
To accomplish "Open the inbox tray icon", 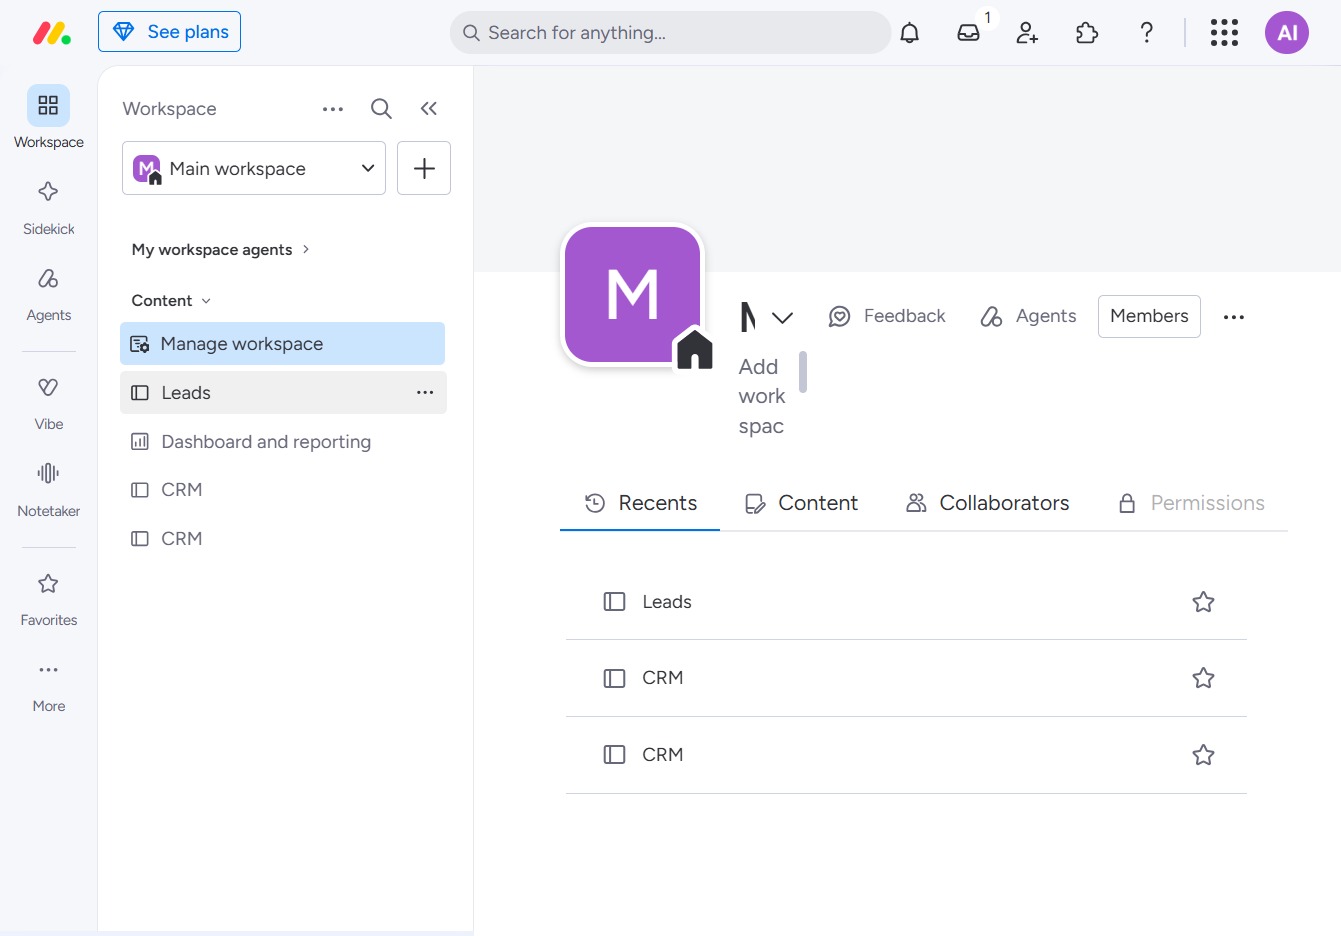I will (968, 33).
